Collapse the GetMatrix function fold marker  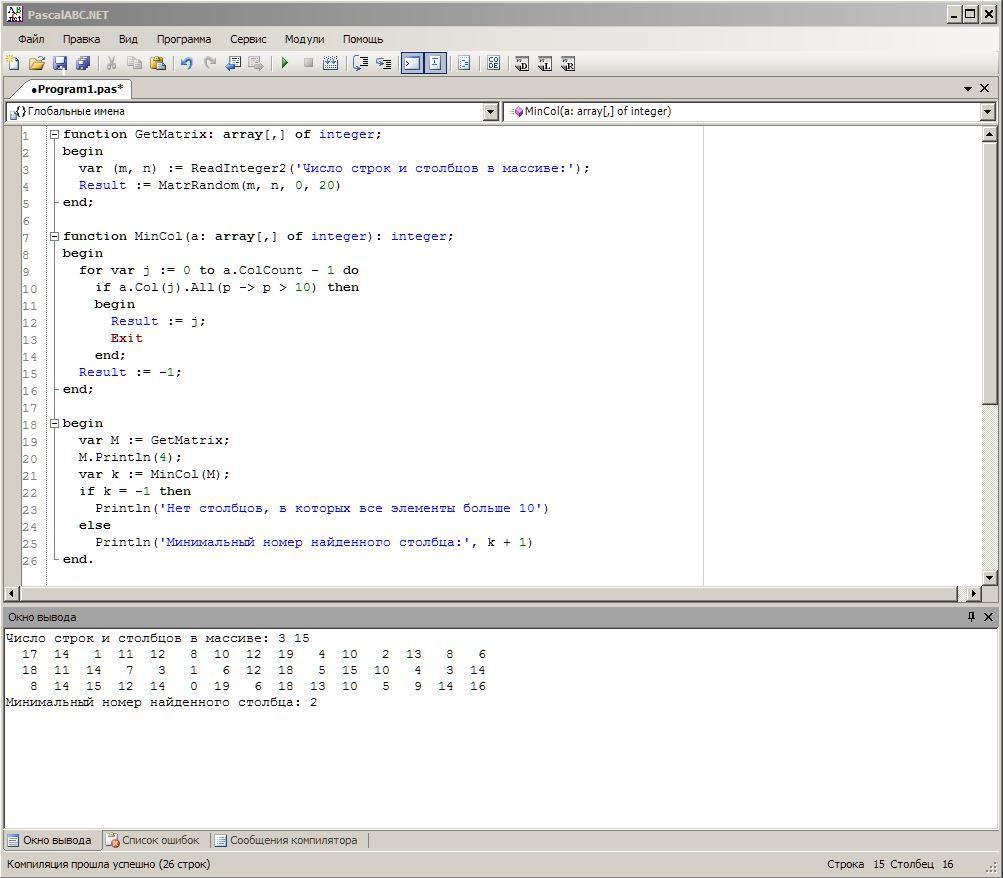click(55, 134)
